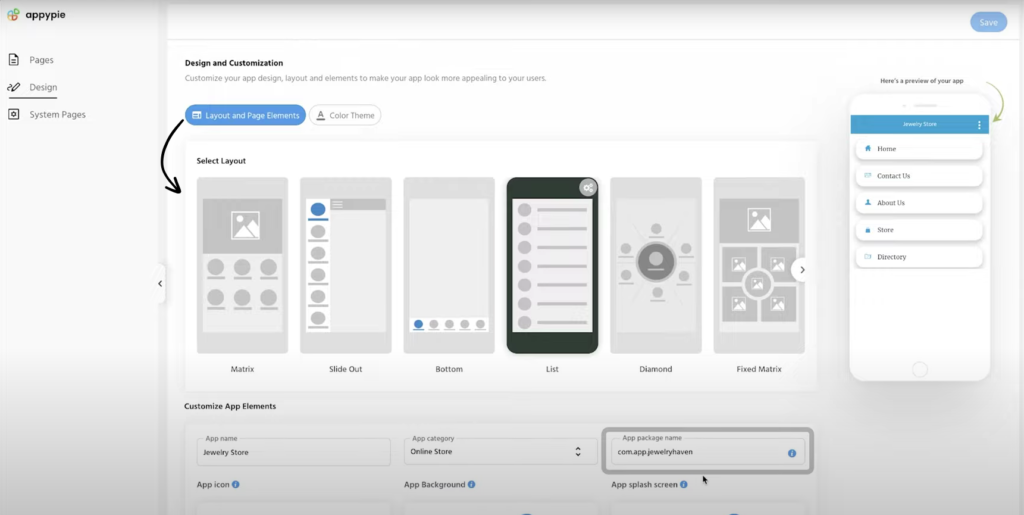Click the App Background info icon
Viewport: 1024px width, 515px height.
pos(472,485)
